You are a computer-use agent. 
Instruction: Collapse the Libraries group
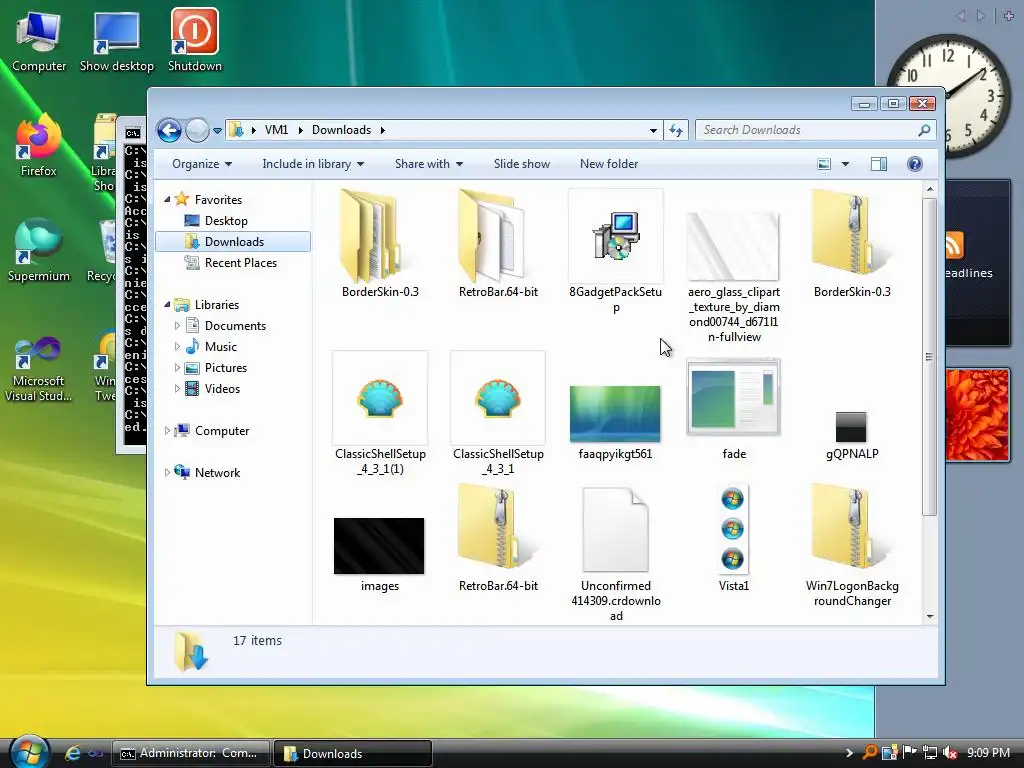167,305
